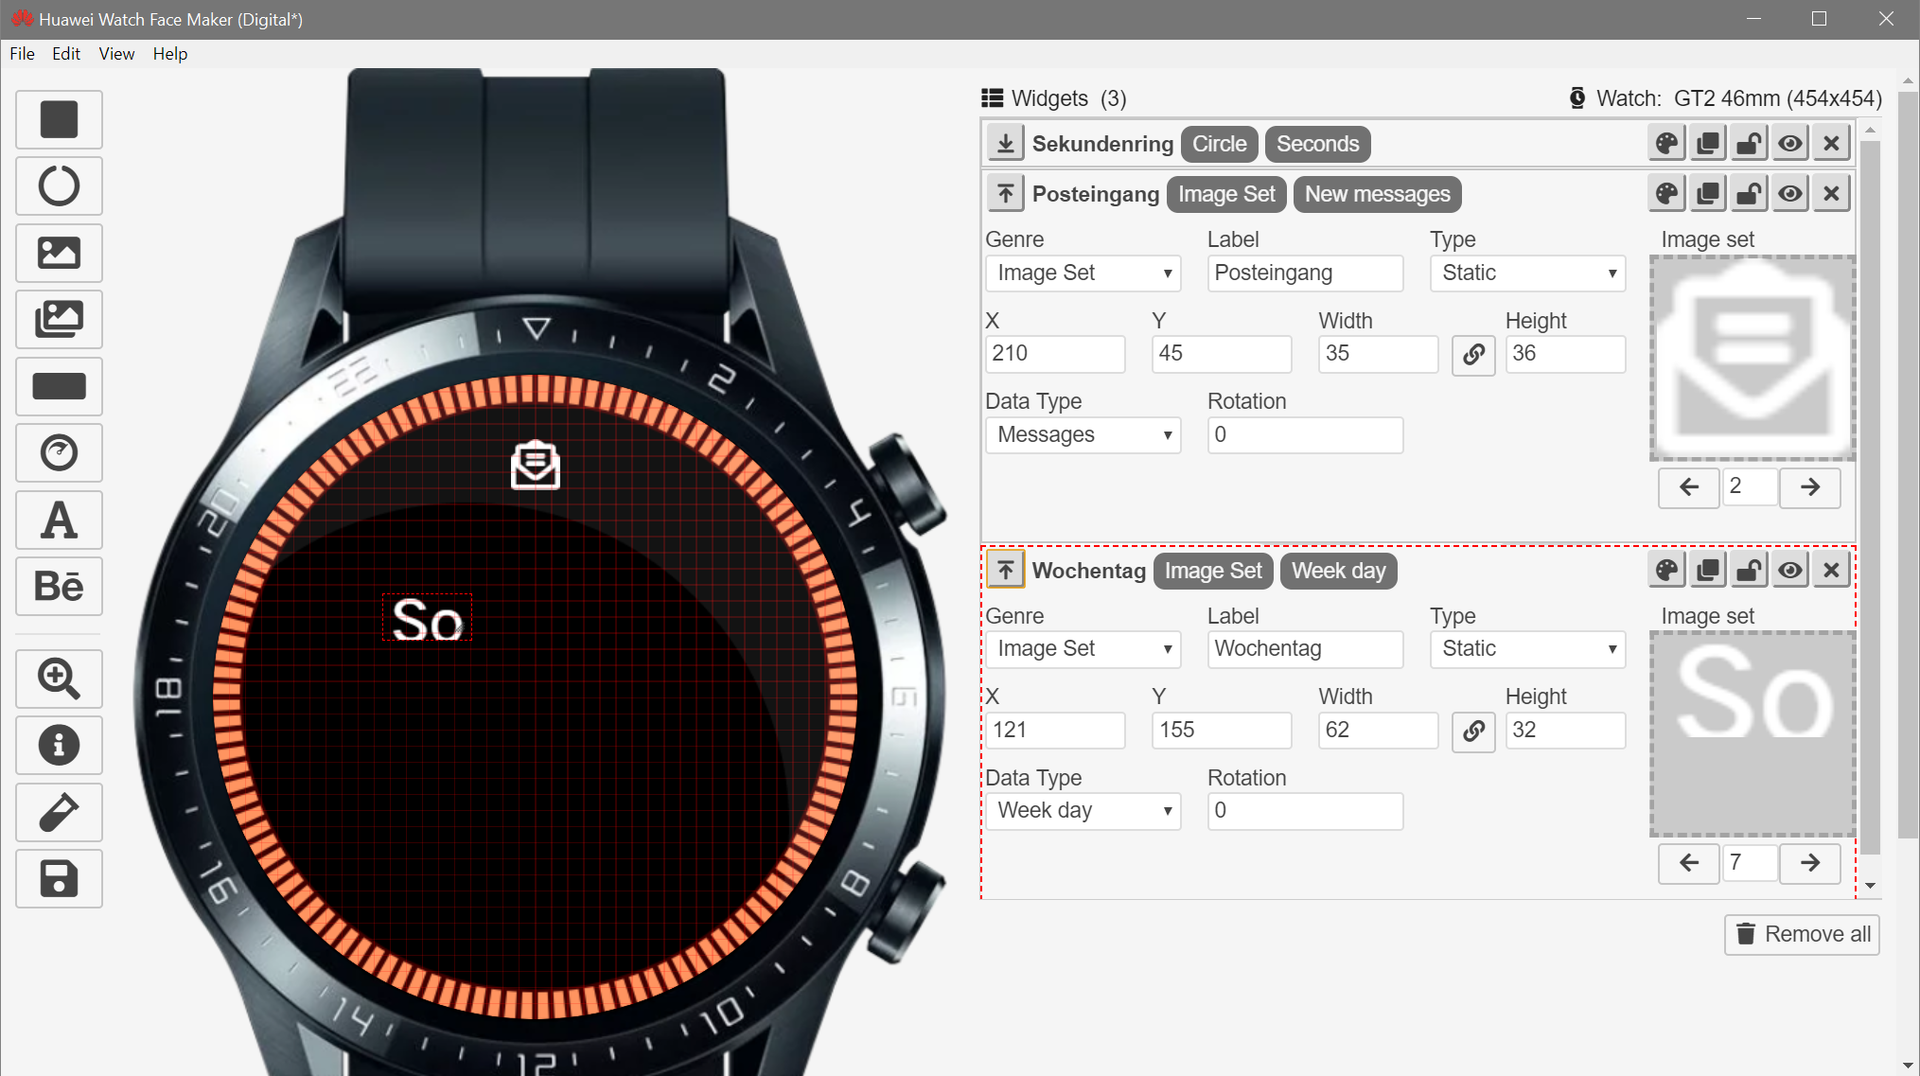Open Wochentag Type dropdown

pyautogui.click(x=1527, y=649)
